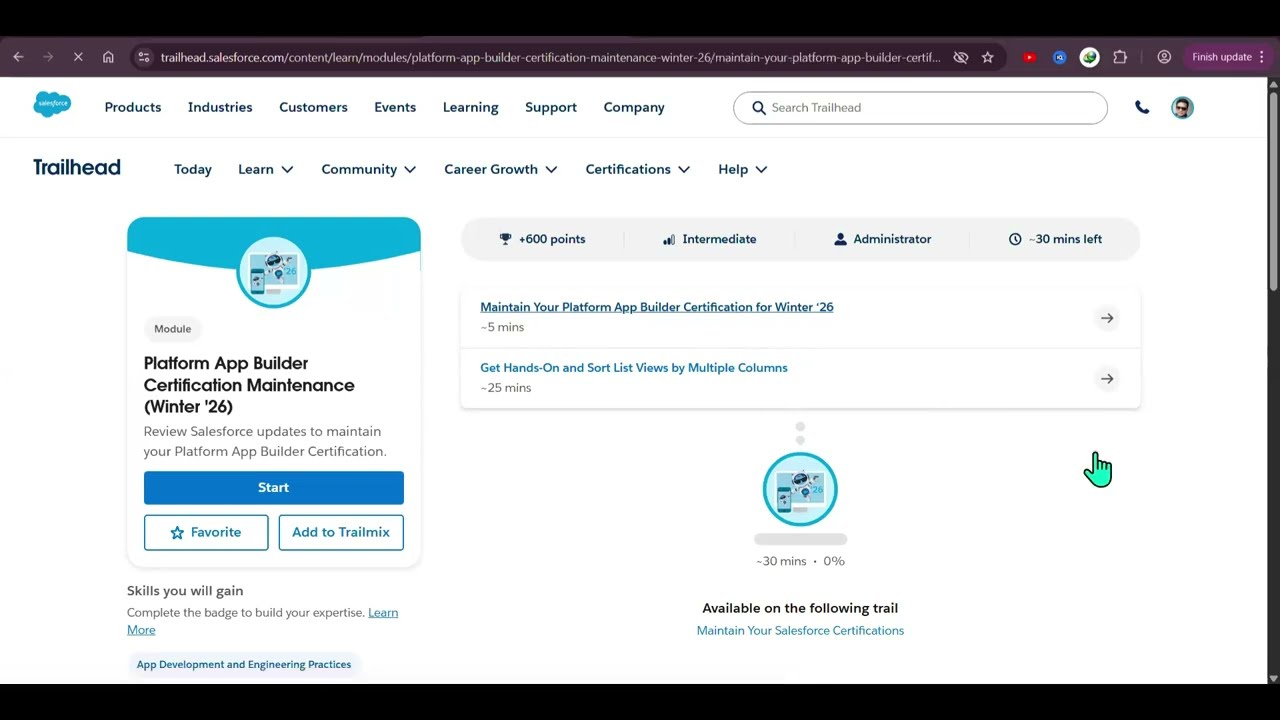Image resolution: width=1280 pixels, height=720 pixels.
Task: Open the Industries menu
Action: click(220, 107)
